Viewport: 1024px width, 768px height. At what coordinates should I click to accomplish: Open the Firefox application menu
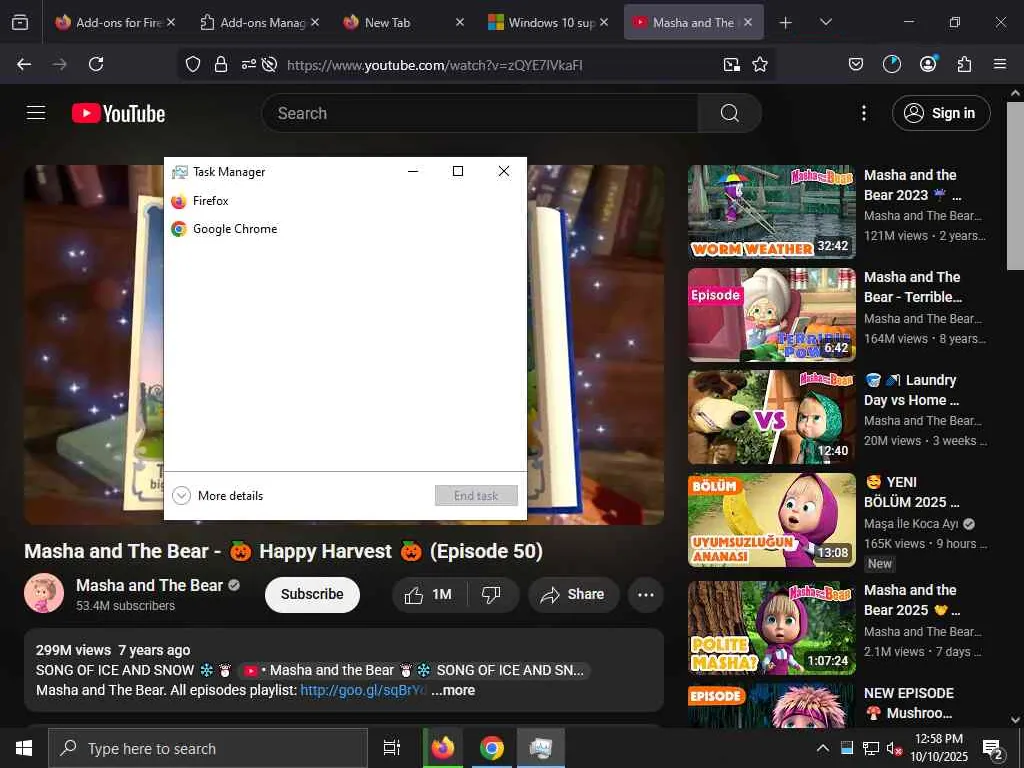(1000, 64)
